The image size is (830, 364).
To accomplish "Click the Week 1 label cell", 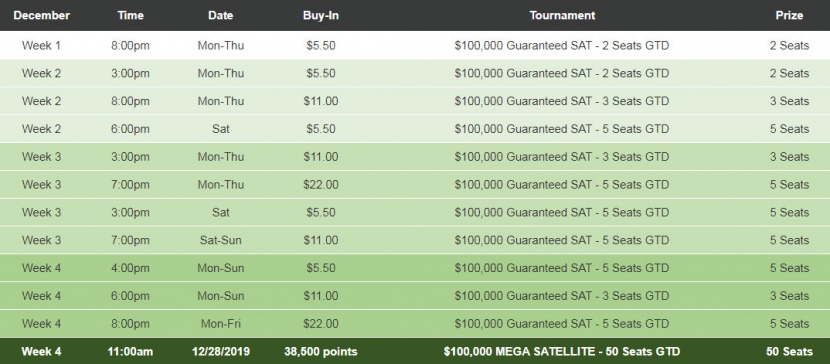I will (41, 46).
